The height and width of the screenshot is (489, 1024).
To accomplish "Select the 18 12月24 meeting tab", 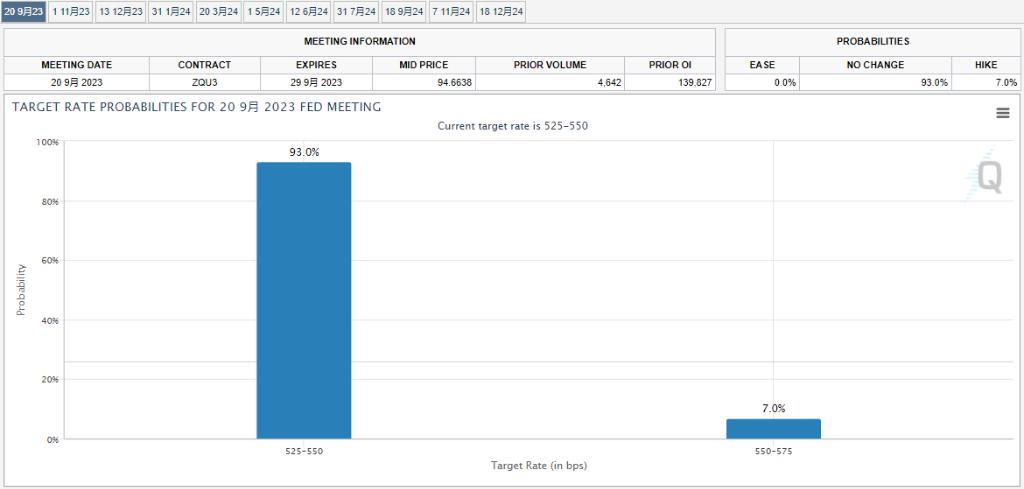I will (500, 12).
